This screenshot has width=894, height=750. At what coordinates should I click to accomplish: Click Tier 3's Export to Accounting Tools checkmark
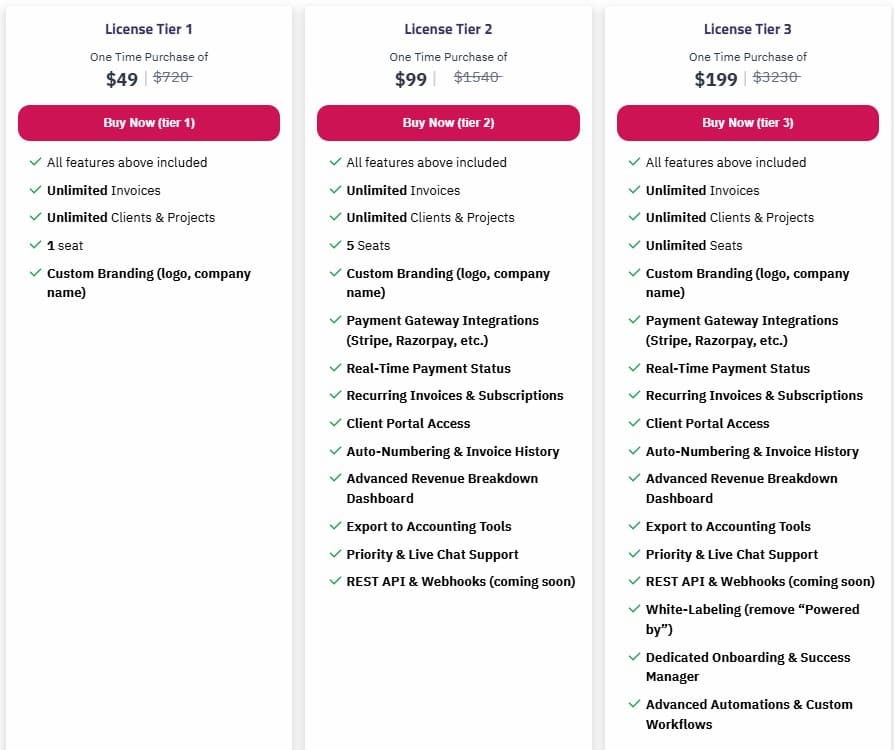[635, 526]
